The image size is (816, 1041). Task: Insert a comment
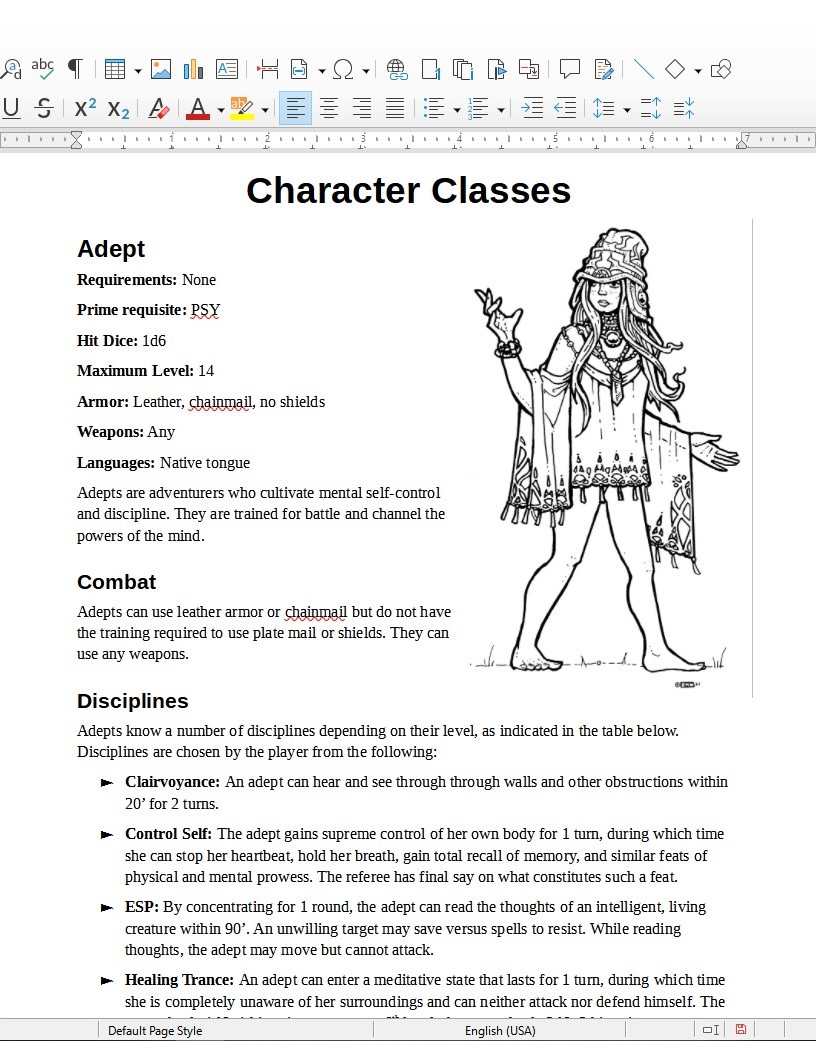[x=570, y=69]
